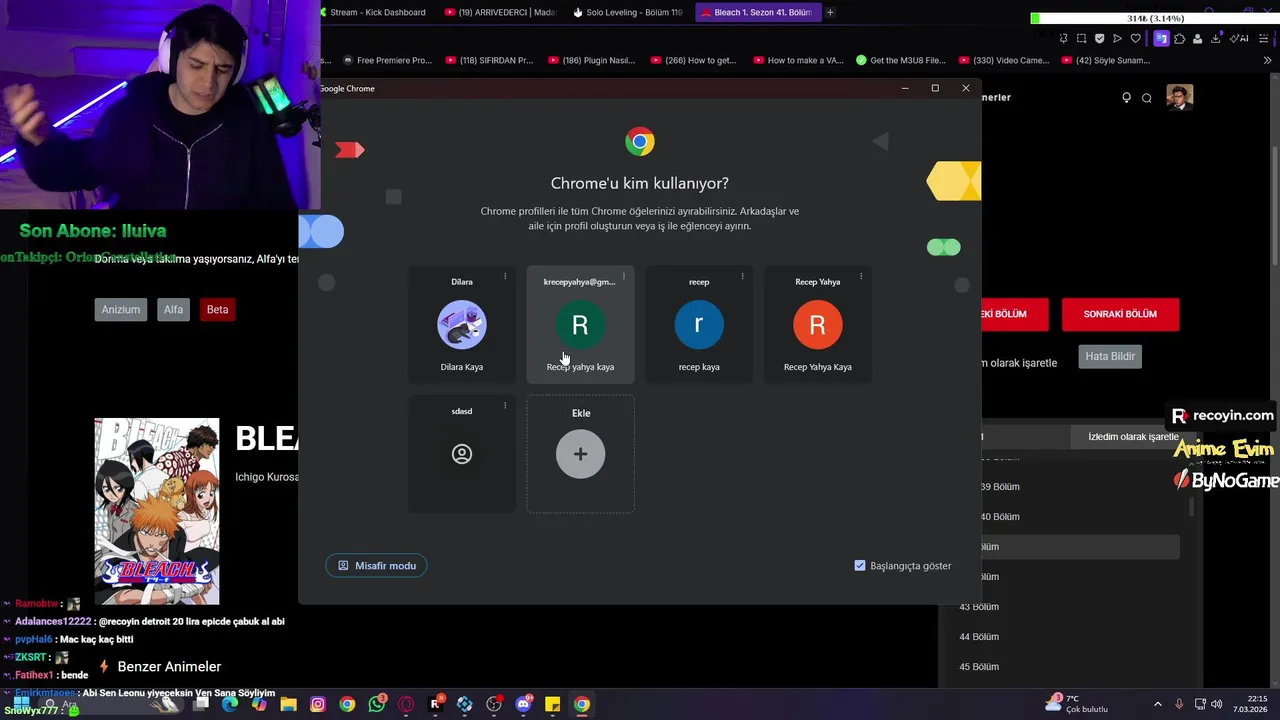Viewport: 1280px width, 720px height.
Task: Click the Ekle plus button to add profile
Action: [x=580, y=454]
